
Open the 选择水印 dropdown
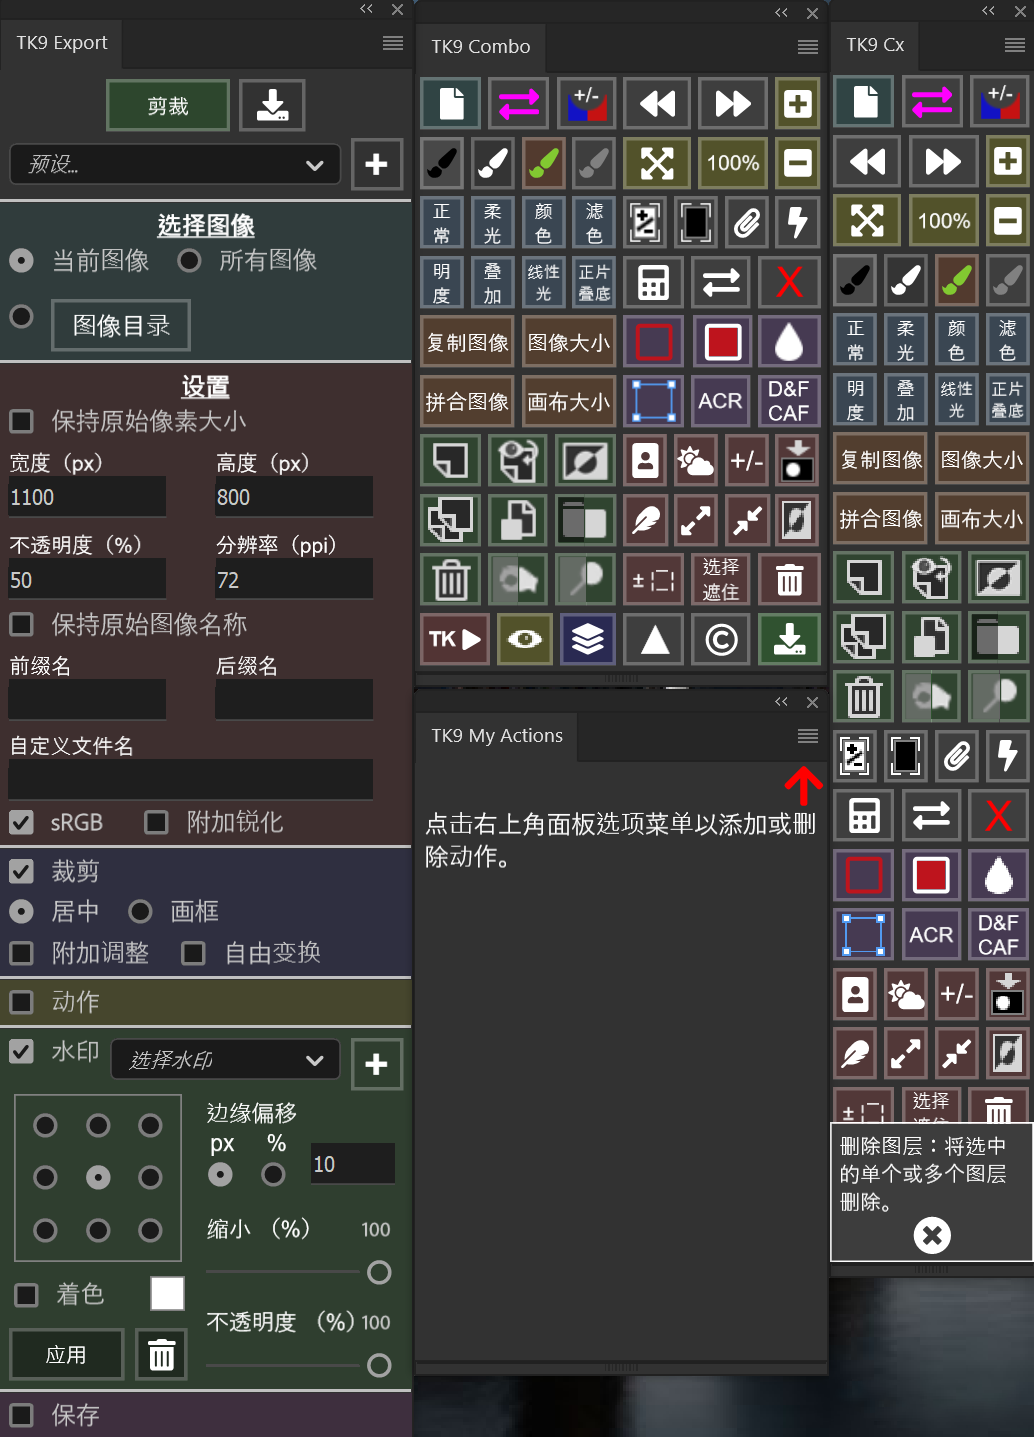pos(224,1060)
